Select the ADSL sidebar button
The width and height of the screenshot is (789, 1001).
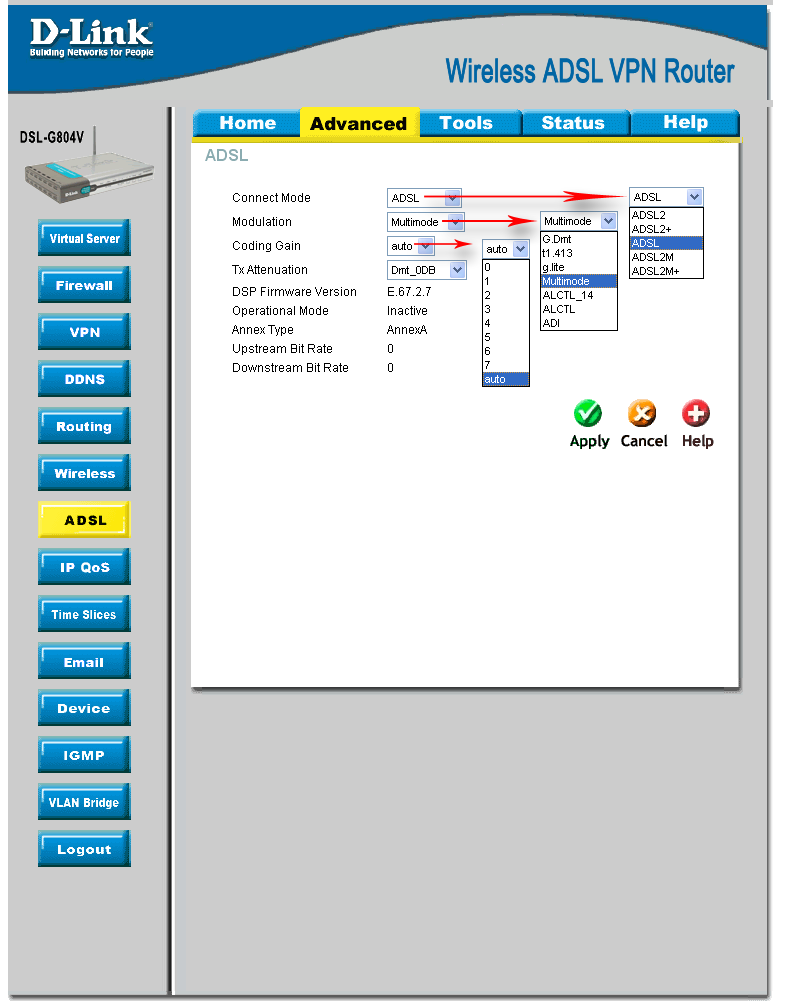coord(84,520)
